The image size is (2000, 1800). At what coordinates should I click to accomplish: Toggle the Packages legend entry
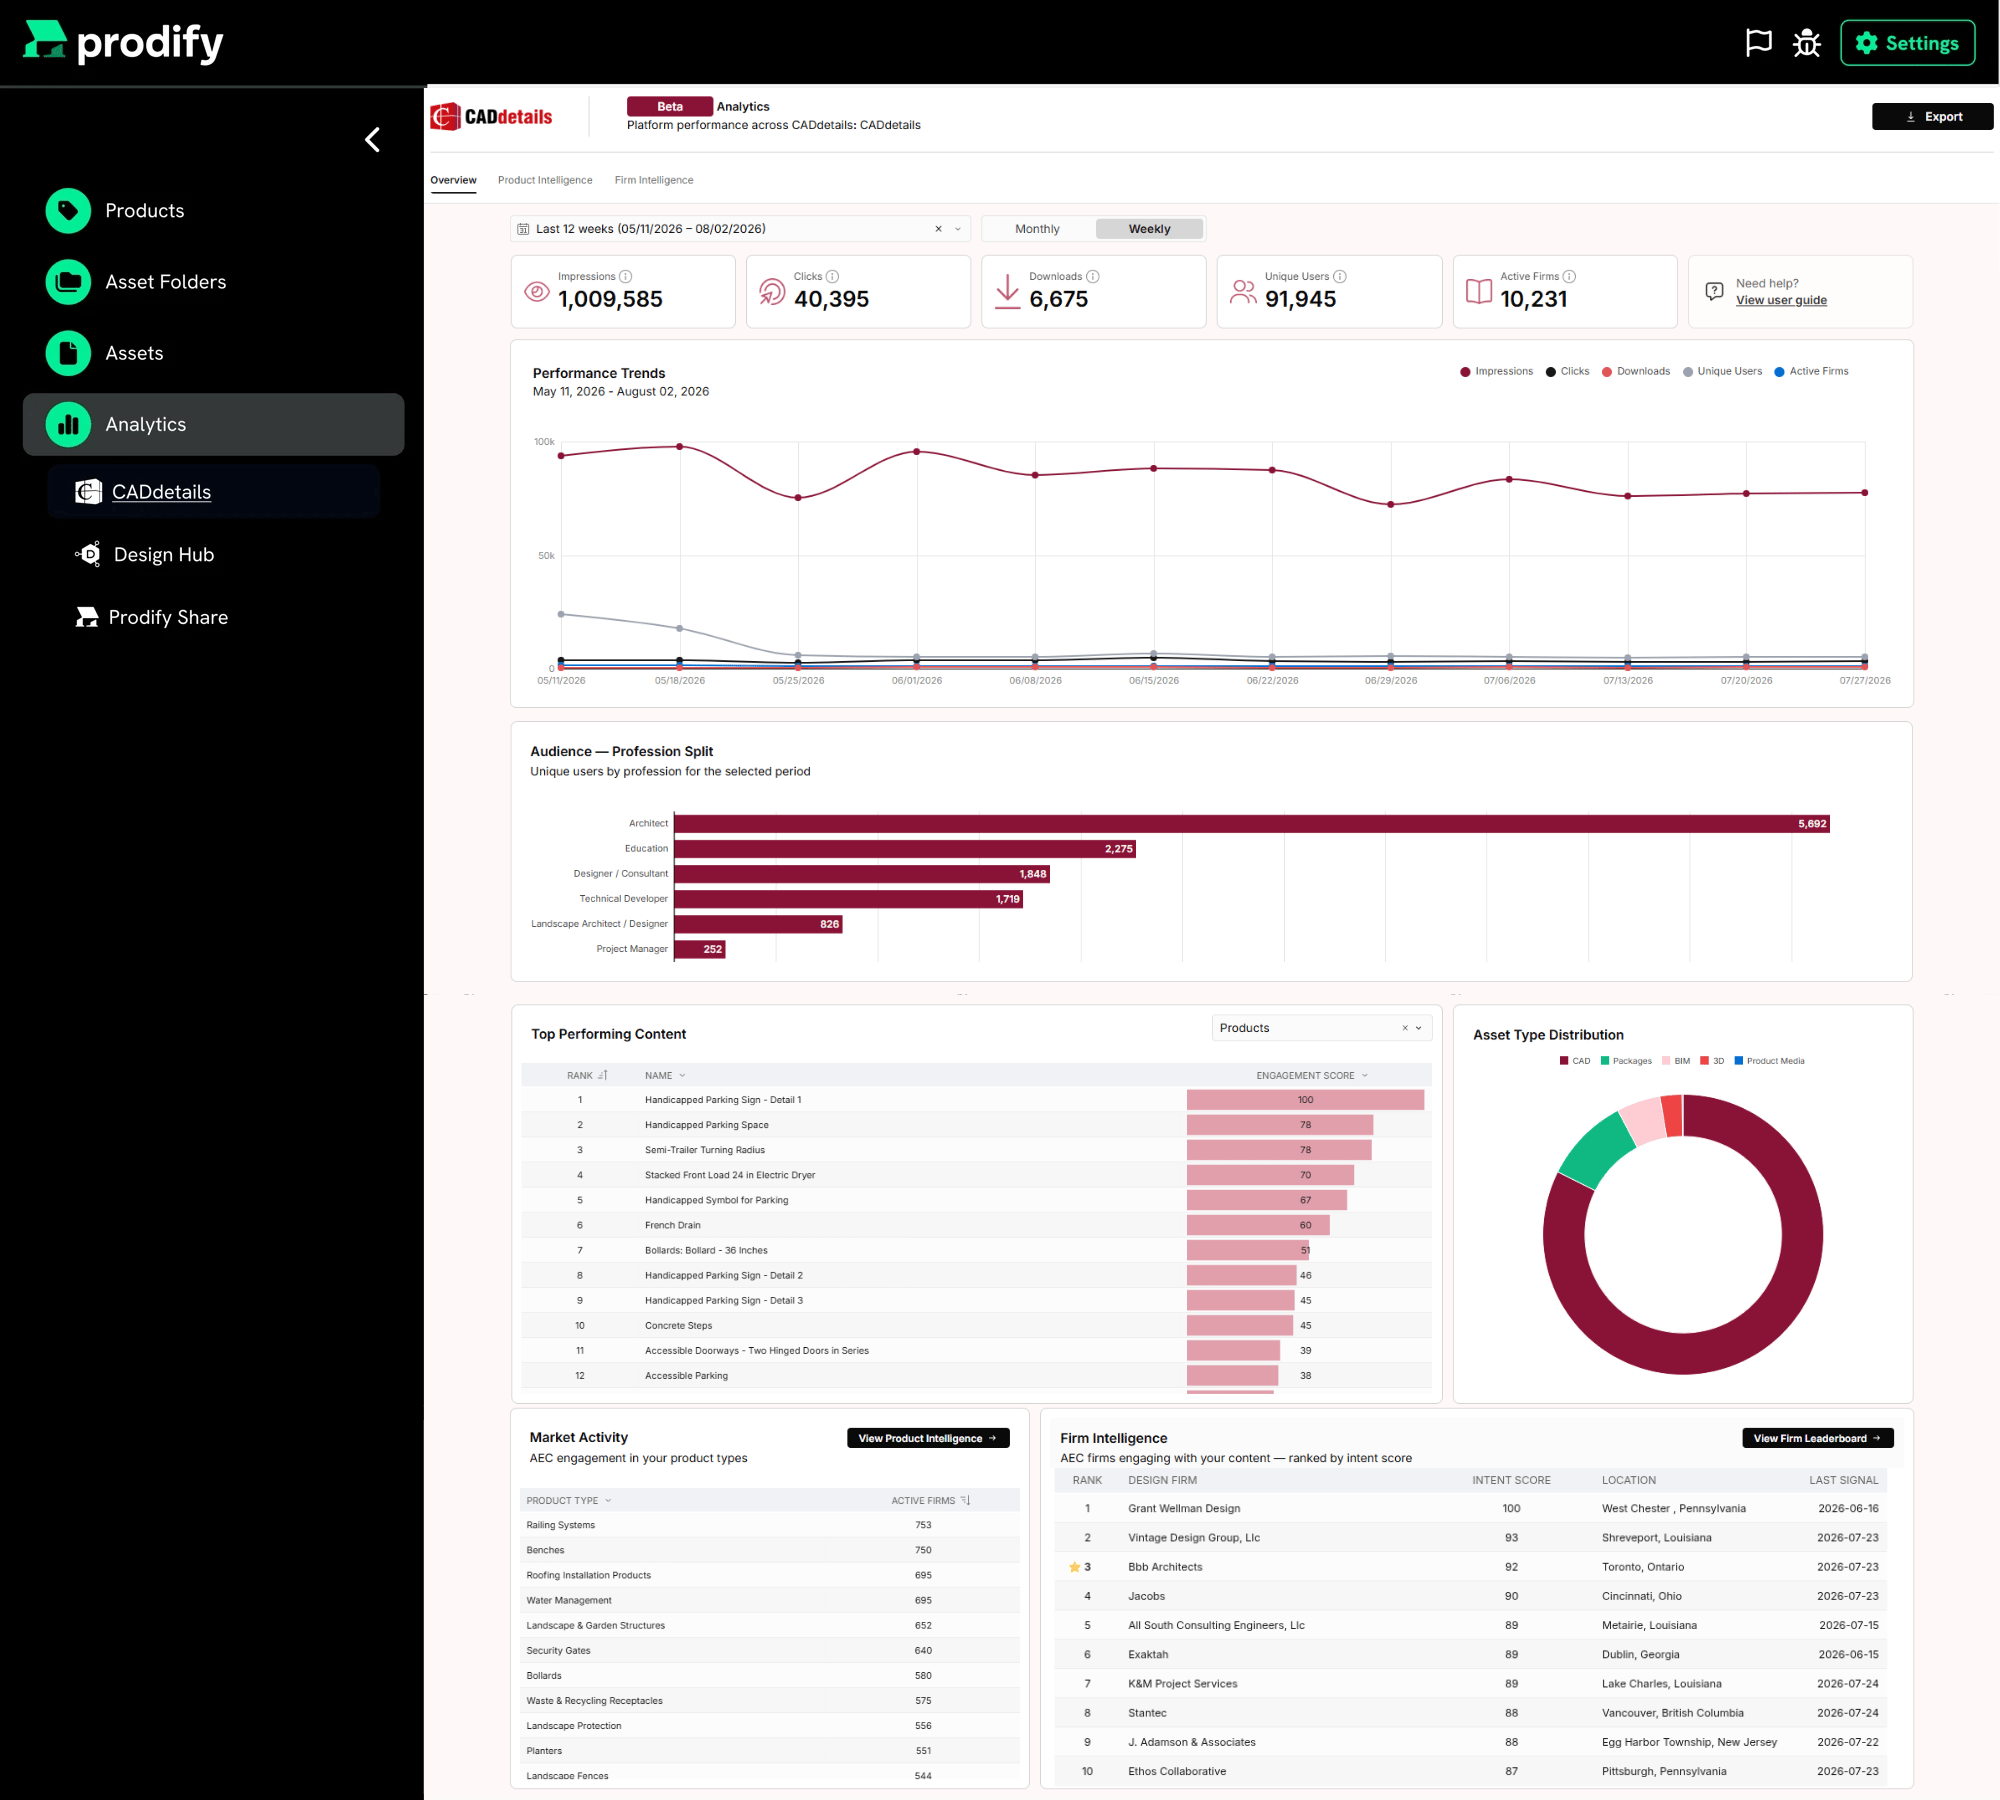tap(1626, 1061)
